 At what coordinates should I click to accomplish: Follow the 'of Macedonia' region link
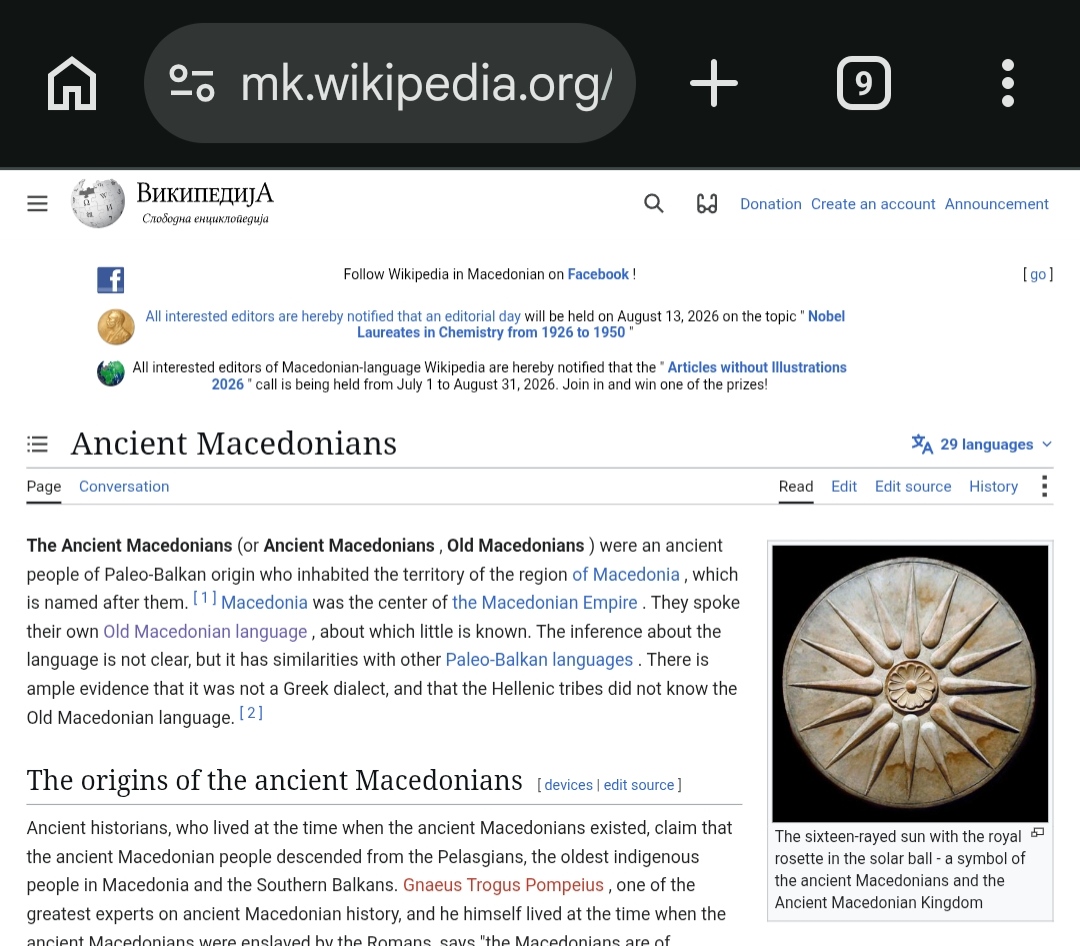tap(625, 574)
